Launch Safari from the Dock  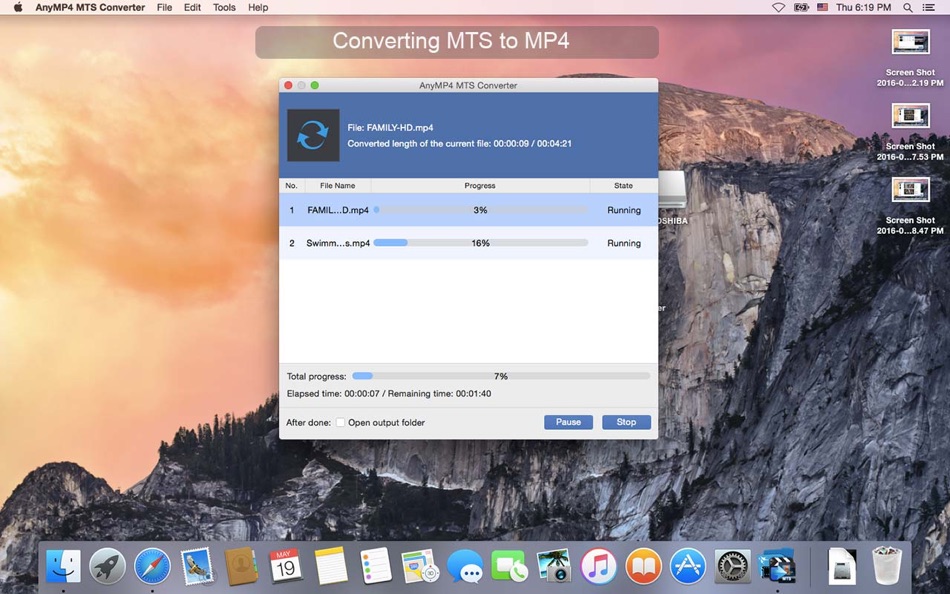coord(151,566)
